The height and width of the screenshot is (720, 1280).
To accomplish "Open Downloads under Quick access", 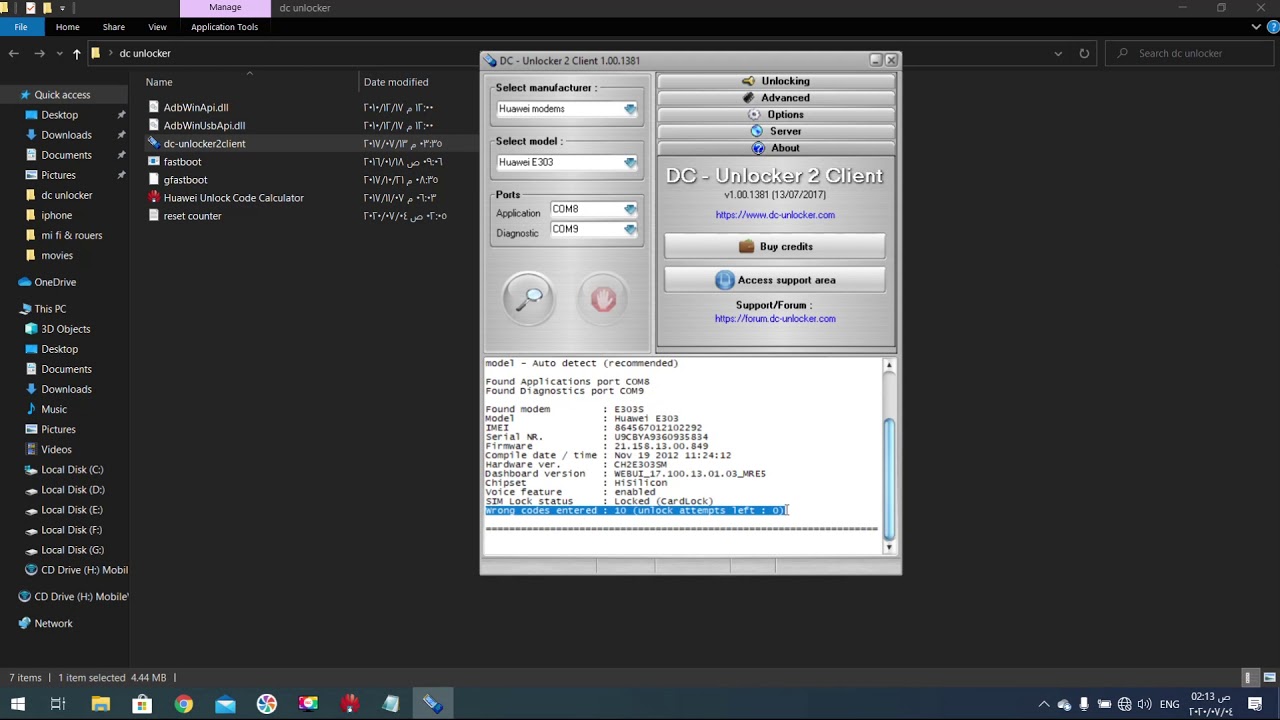I will pyautogui.click(x=66, y=135).
